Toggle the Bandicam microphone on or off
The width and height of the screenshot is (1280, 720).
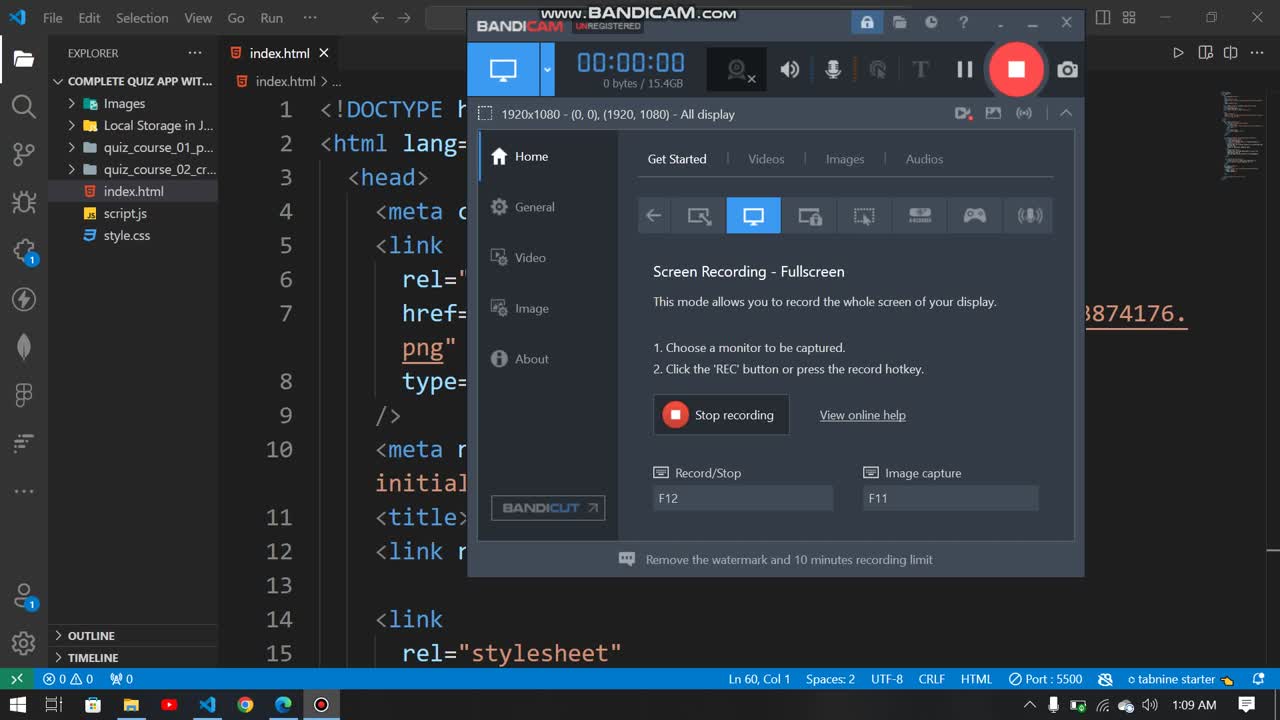point(832,69)
